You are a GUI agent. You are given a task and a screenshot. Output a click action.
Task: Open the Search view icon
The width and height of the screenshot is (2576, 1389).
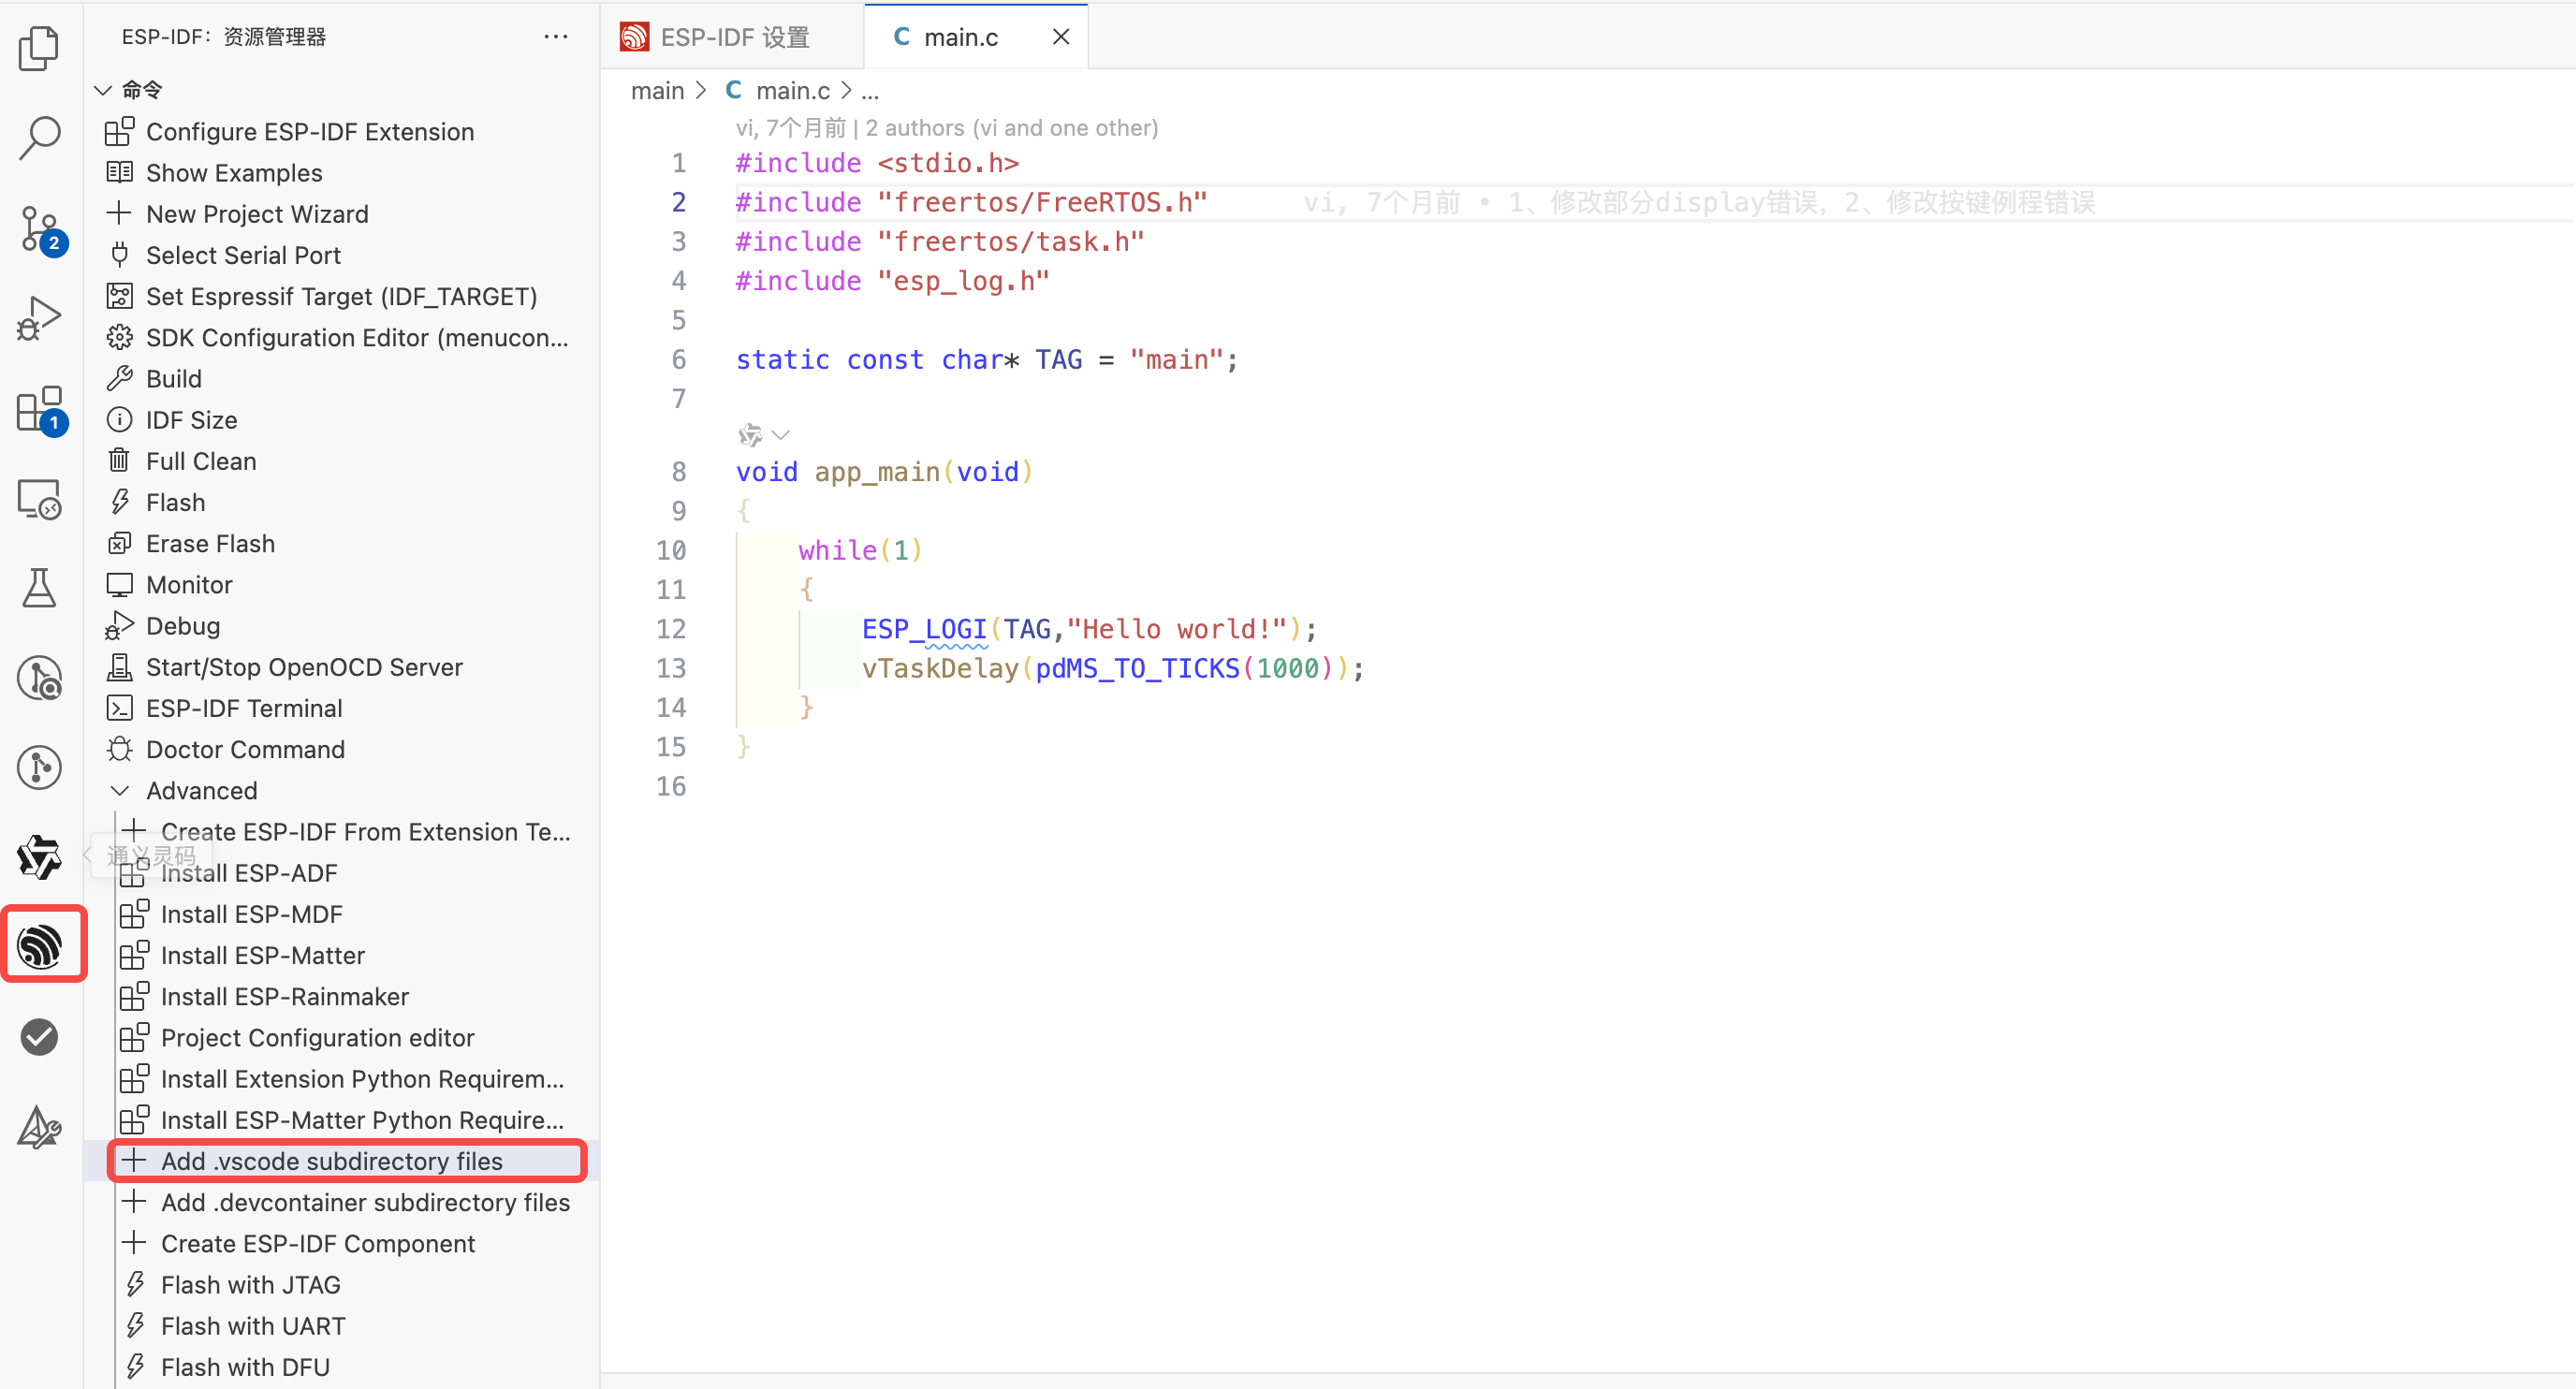(39, 137)
